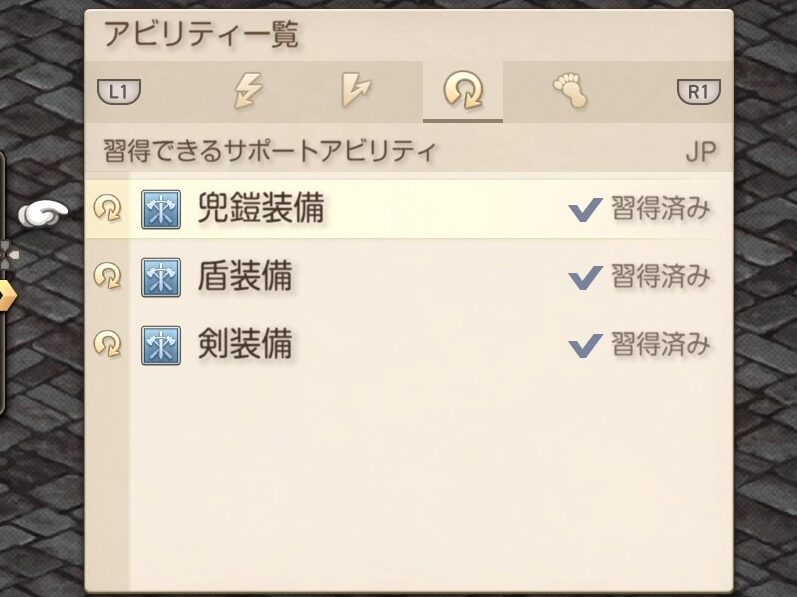Viewport: 797px width, 597px height.
Task: Toggle the 習得済み checkmark for 兜鎧装備
Action: click(585, 209)
